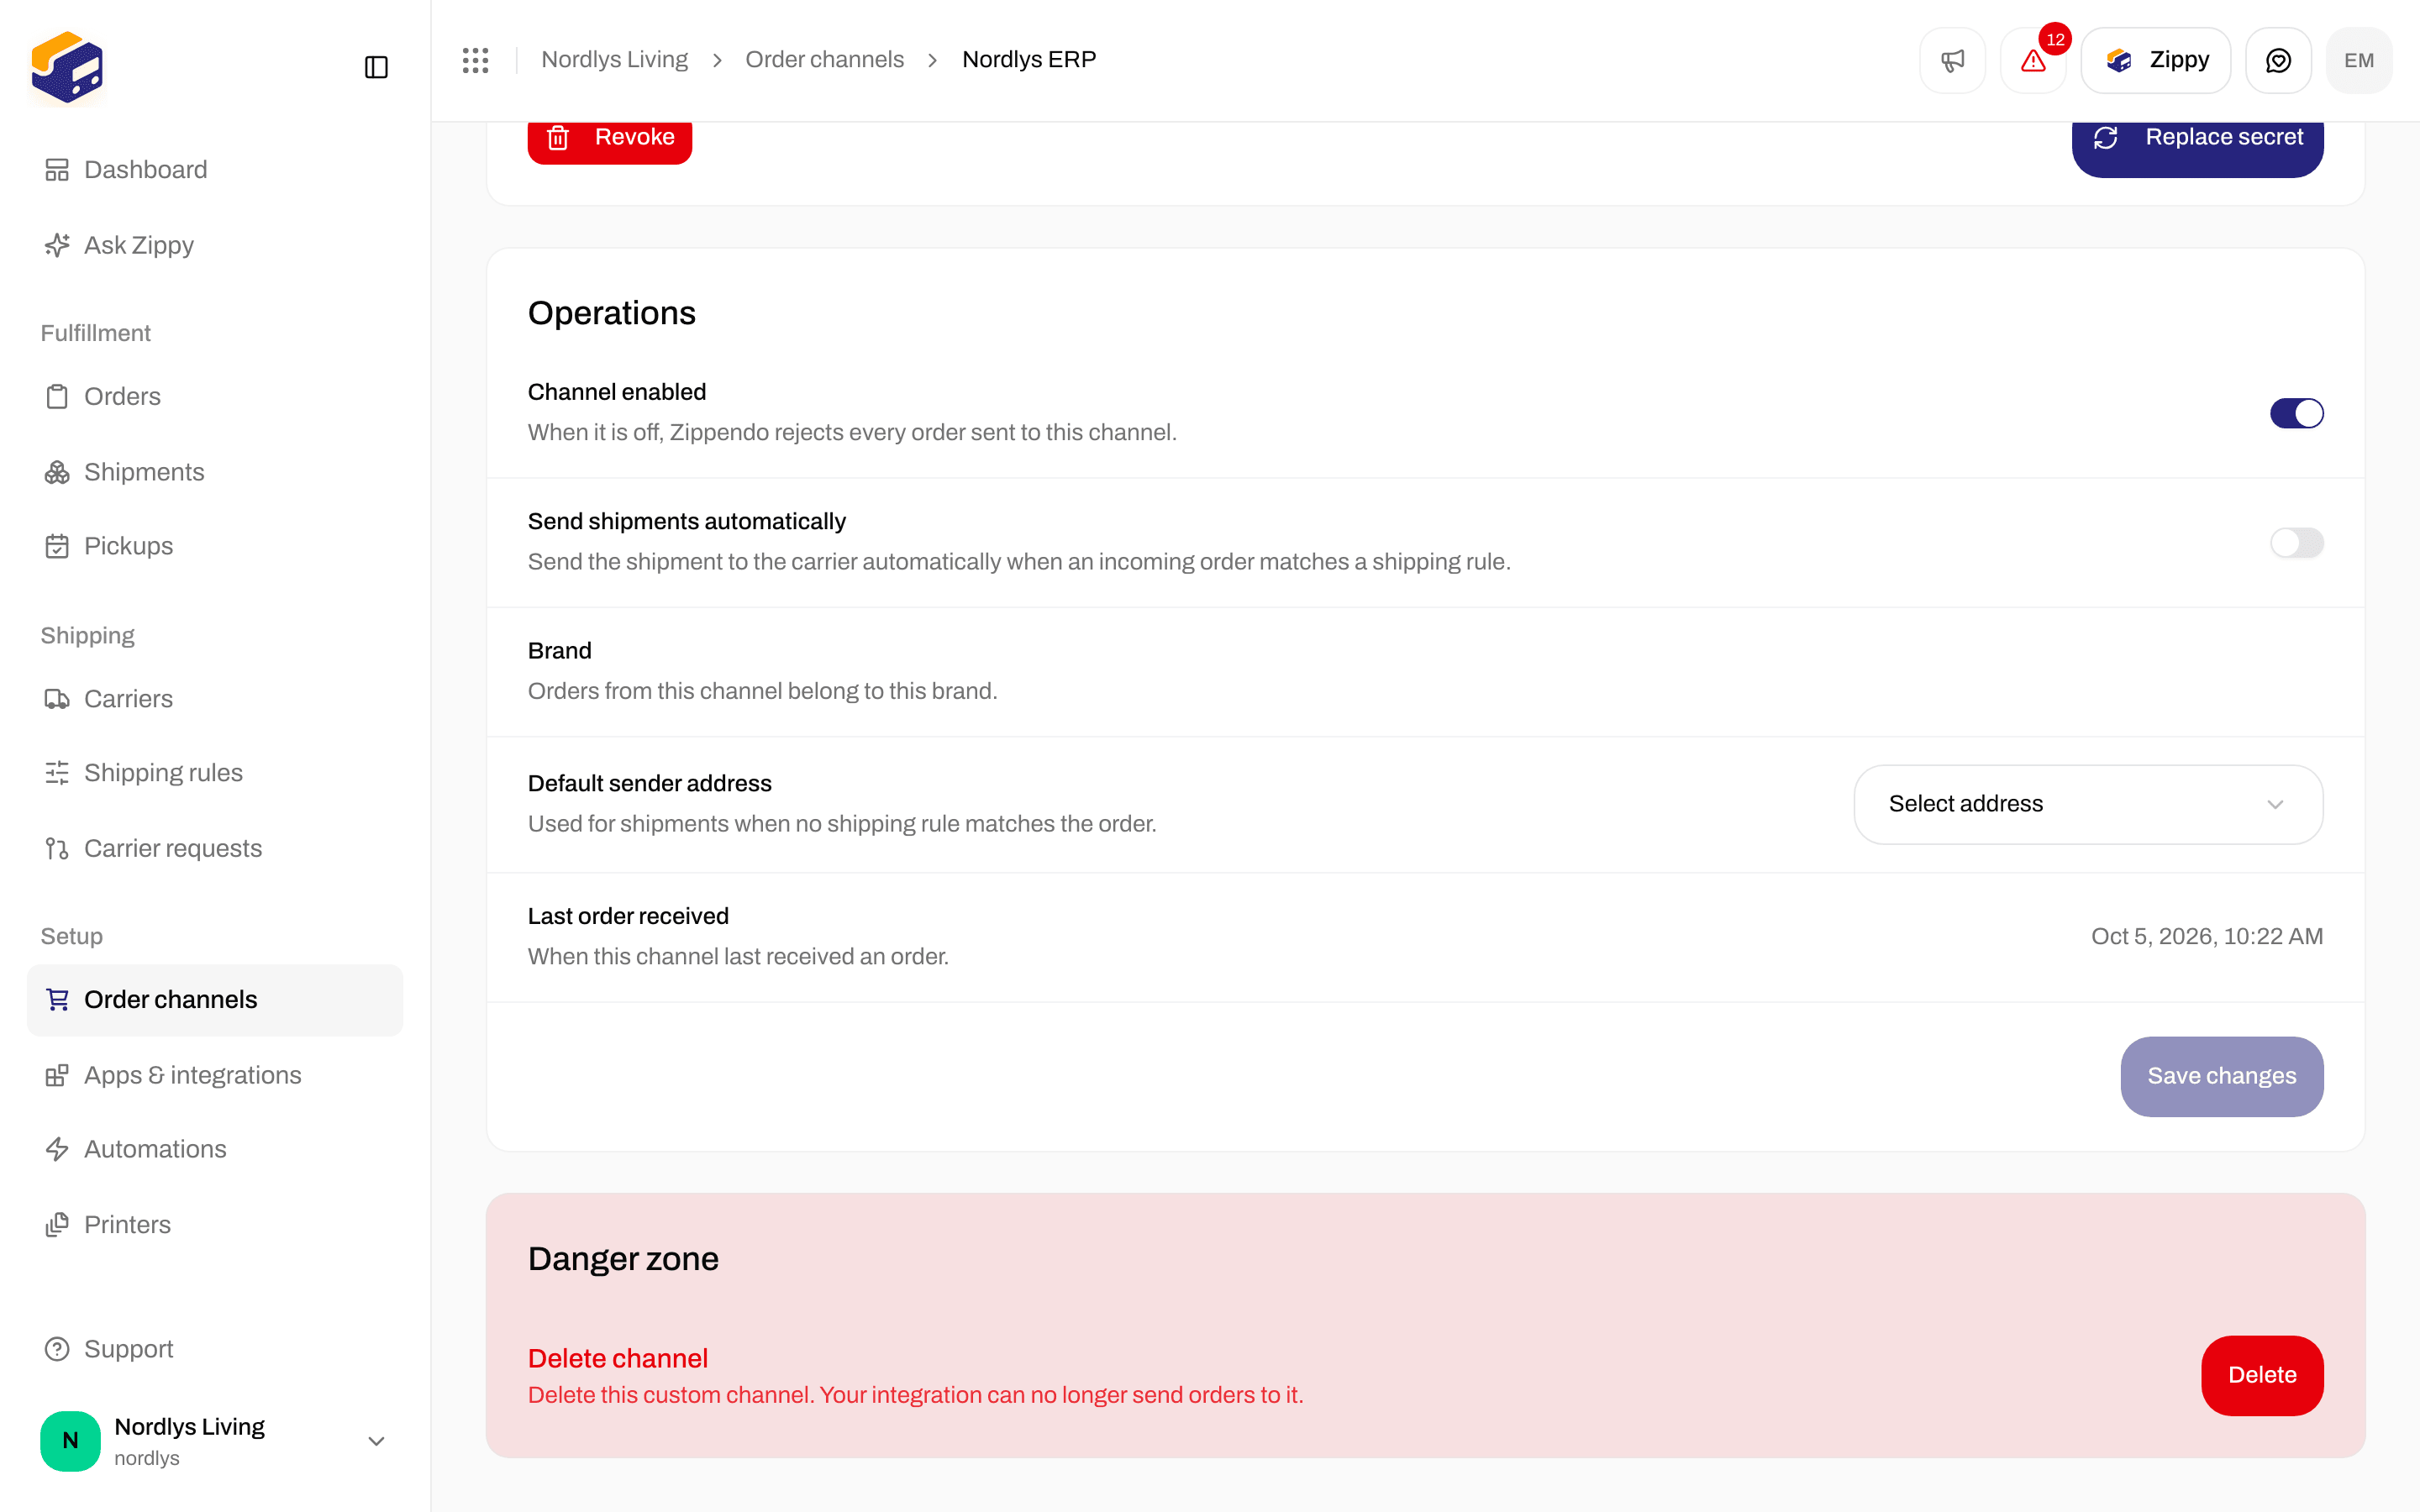The width and height of the screenshot is (2420, 1512).
Task: Click the Nordlys Living N avatar
Action: pos(70,1441)
